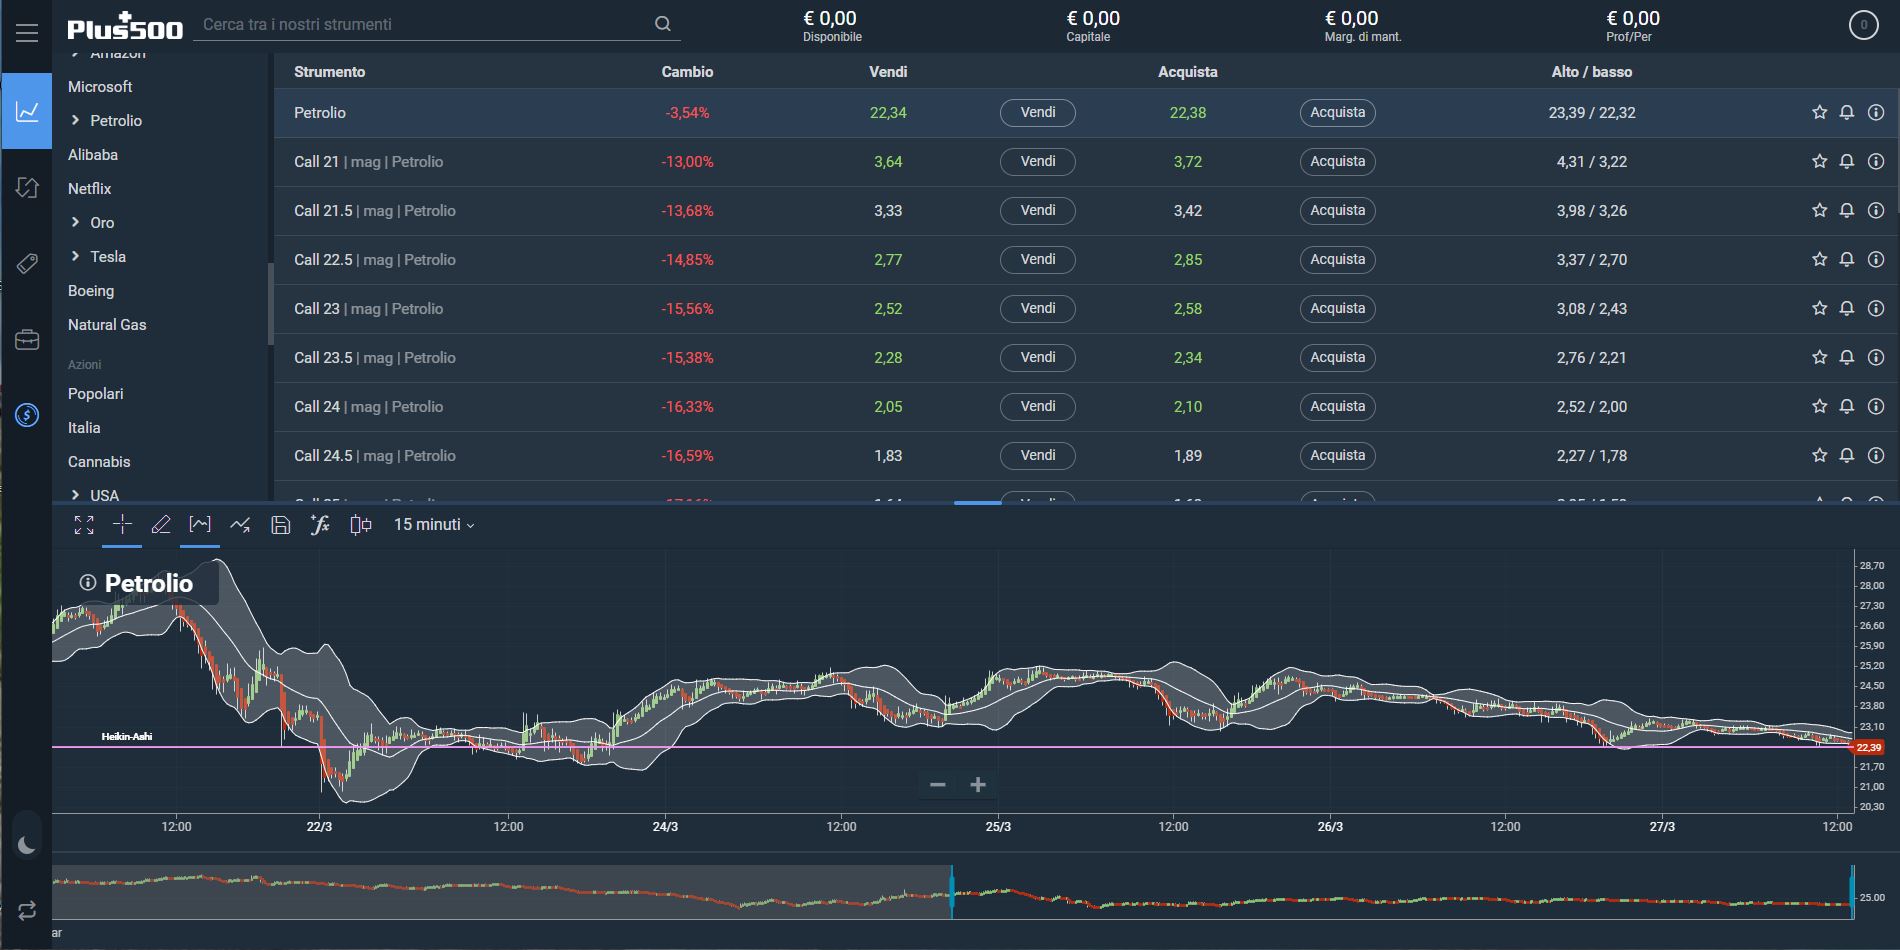Open the notifications circle at top right
1900x950 pixels.
1863,25
